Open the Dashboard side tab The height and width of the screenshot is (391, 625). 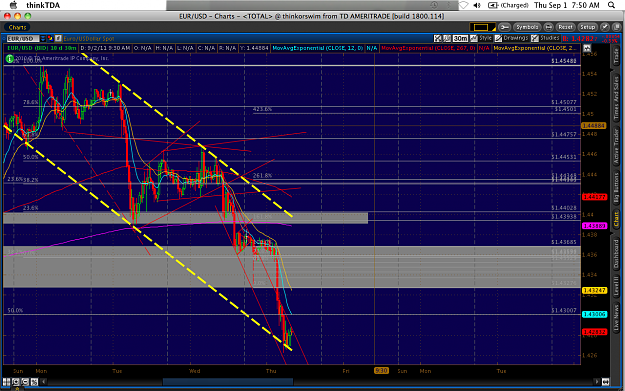616,253
